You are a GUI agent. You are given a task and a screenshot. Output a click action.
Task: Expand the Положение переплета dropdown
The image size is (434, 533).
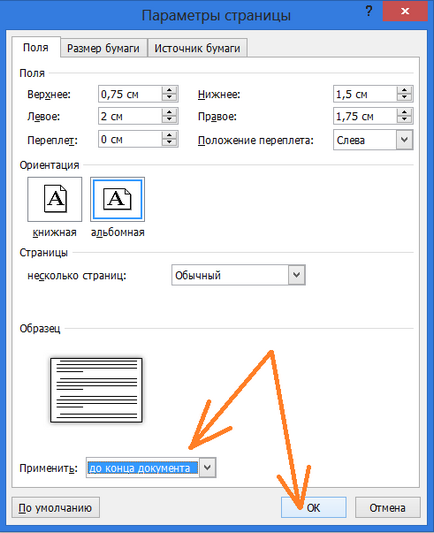[x=404, y=140]
